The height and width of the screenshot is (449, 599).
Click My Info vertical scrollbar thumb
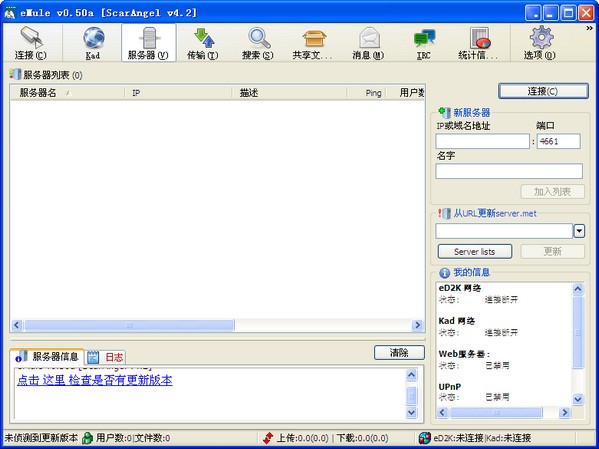click(x=578, y=332)
